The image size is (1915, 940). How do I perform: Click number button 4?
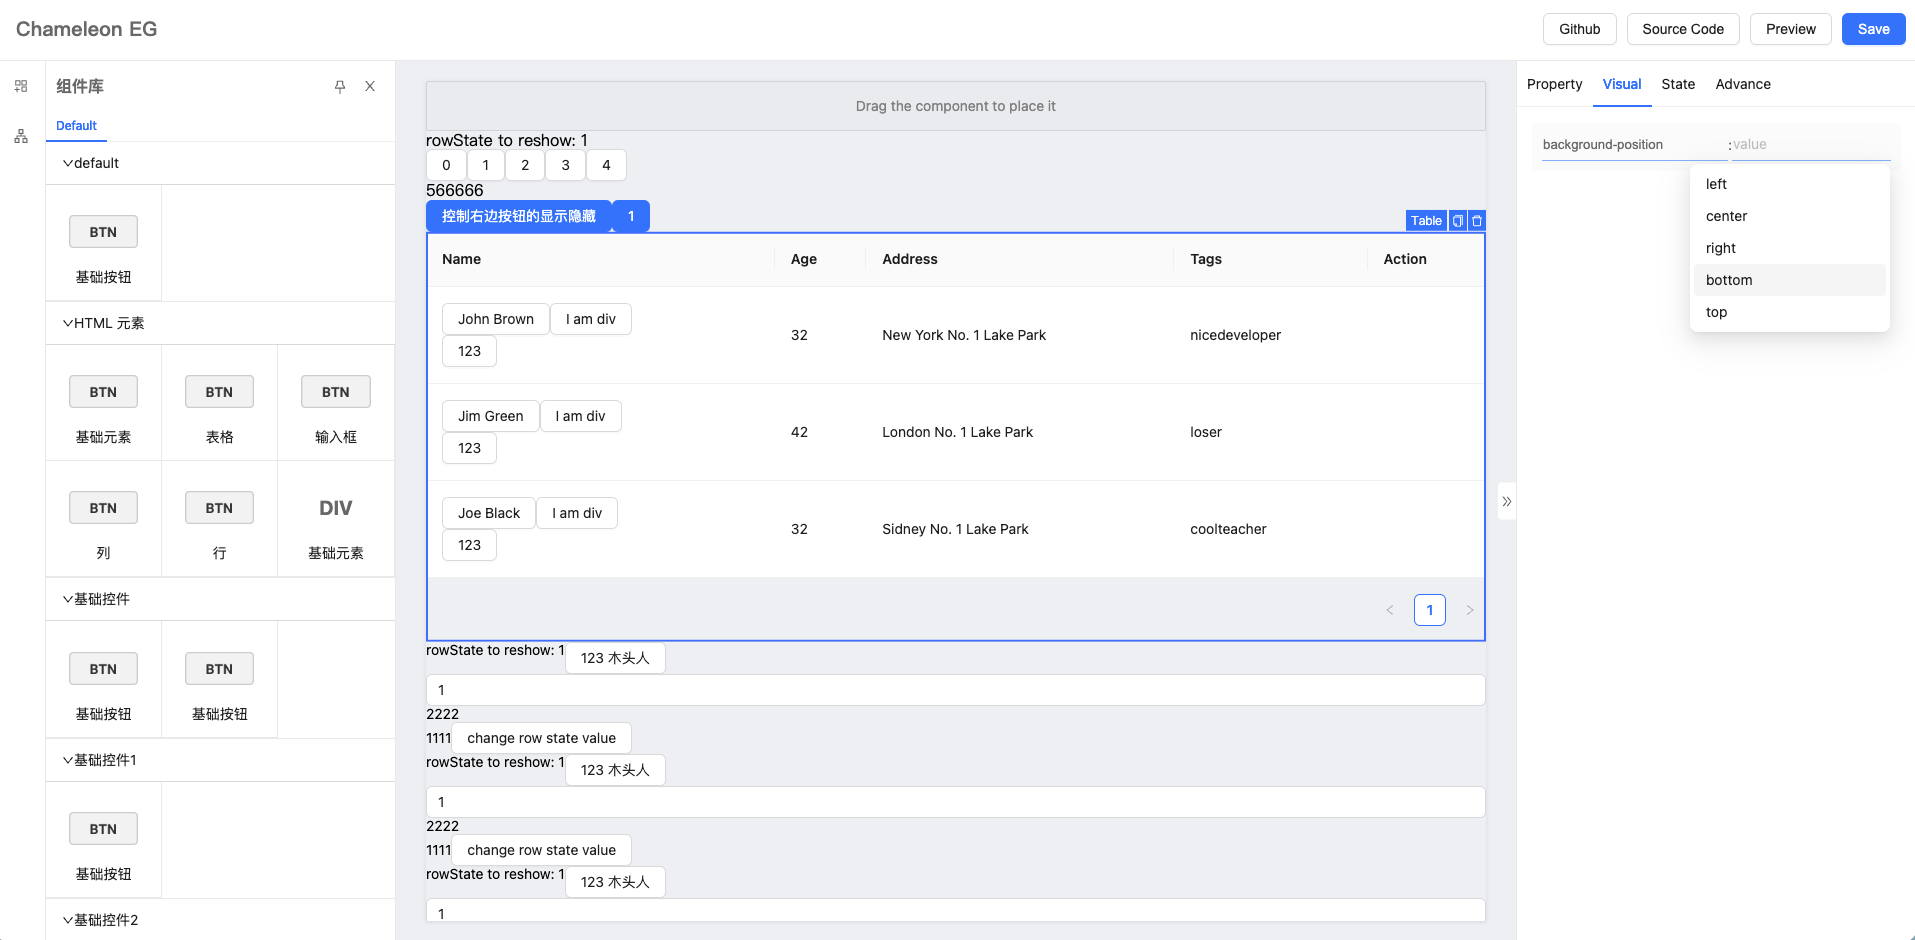[x=606, y=165]
